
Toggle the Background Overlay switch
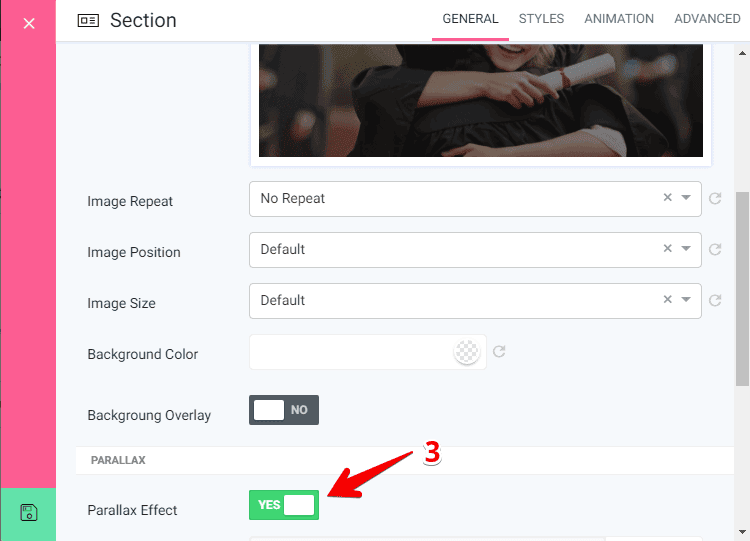(x=284, y=410)
